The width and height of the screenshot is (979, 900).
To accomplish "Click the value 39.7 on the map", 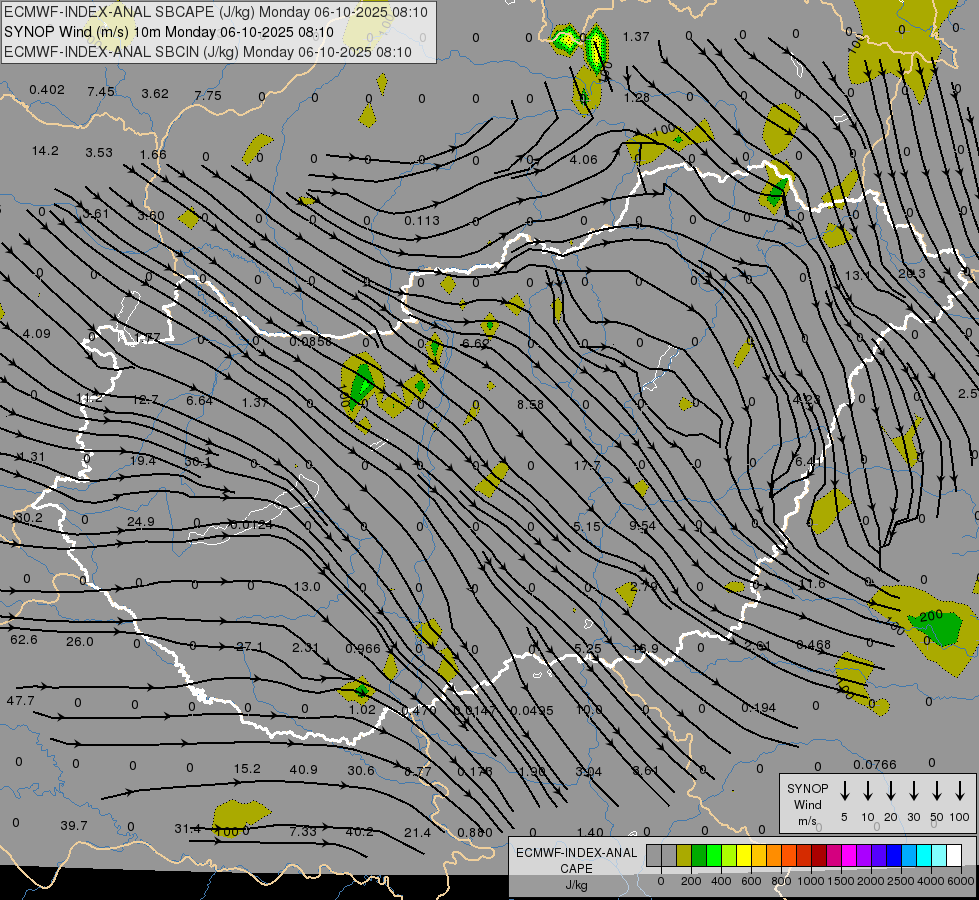I will coord(74,826).
